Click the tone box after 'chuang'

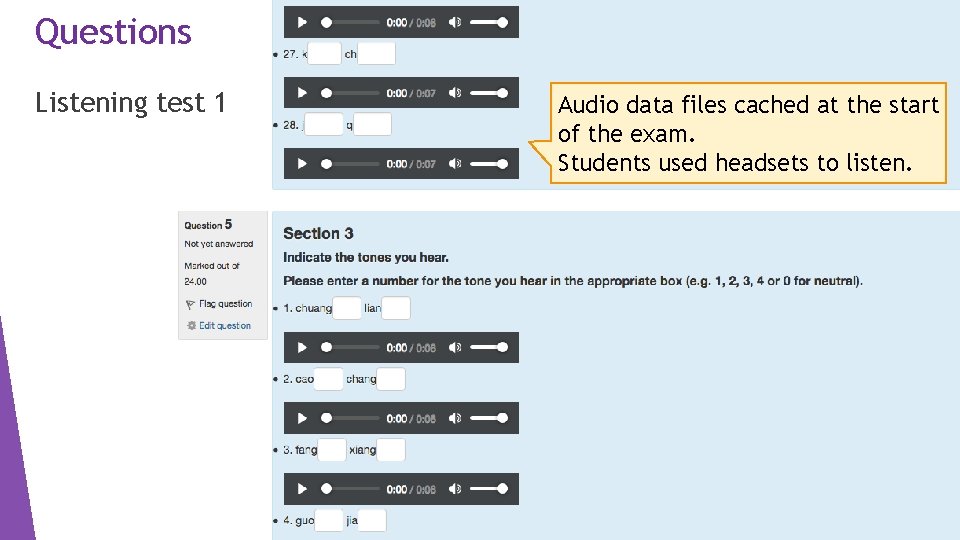point(347,308)
